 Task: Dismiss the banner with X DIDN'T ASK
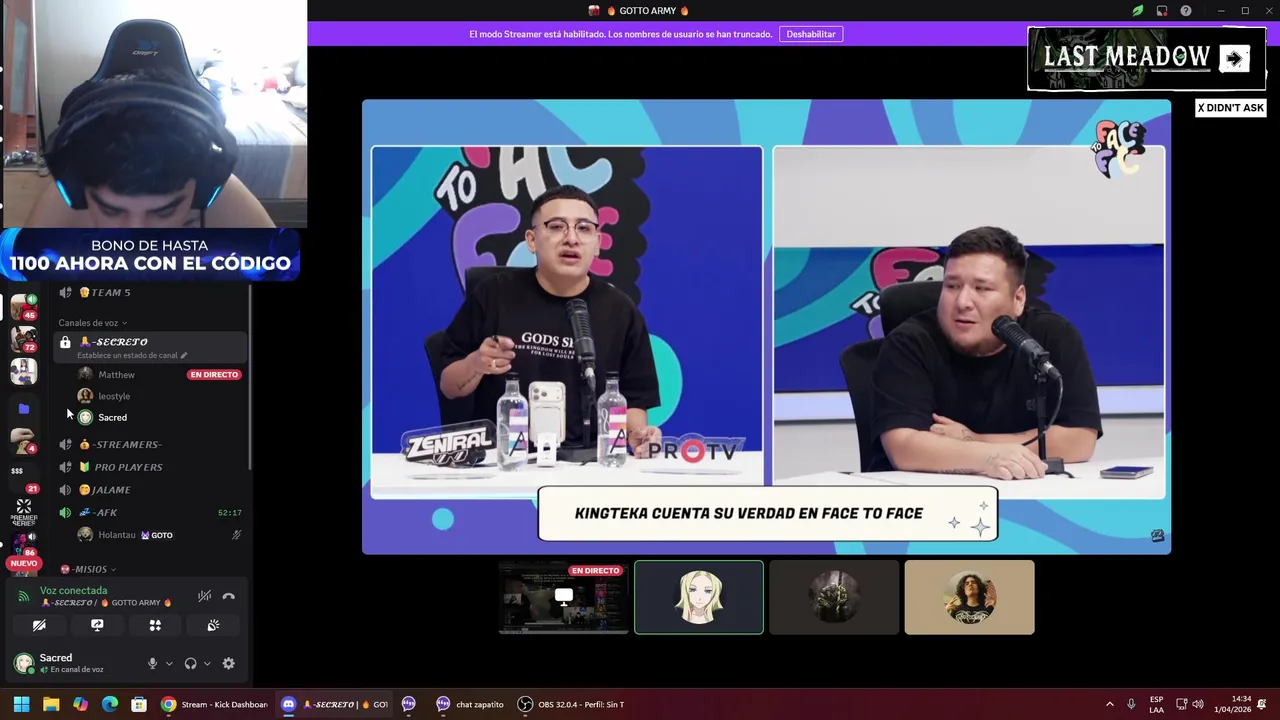pyautogui.click(x=1231, y=108)
